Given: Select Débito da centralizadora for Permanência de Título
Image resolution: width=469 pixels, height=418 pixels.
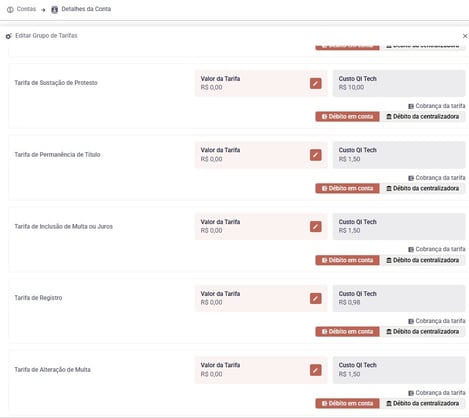Looking at the screenshot, I should click(423, 188).
